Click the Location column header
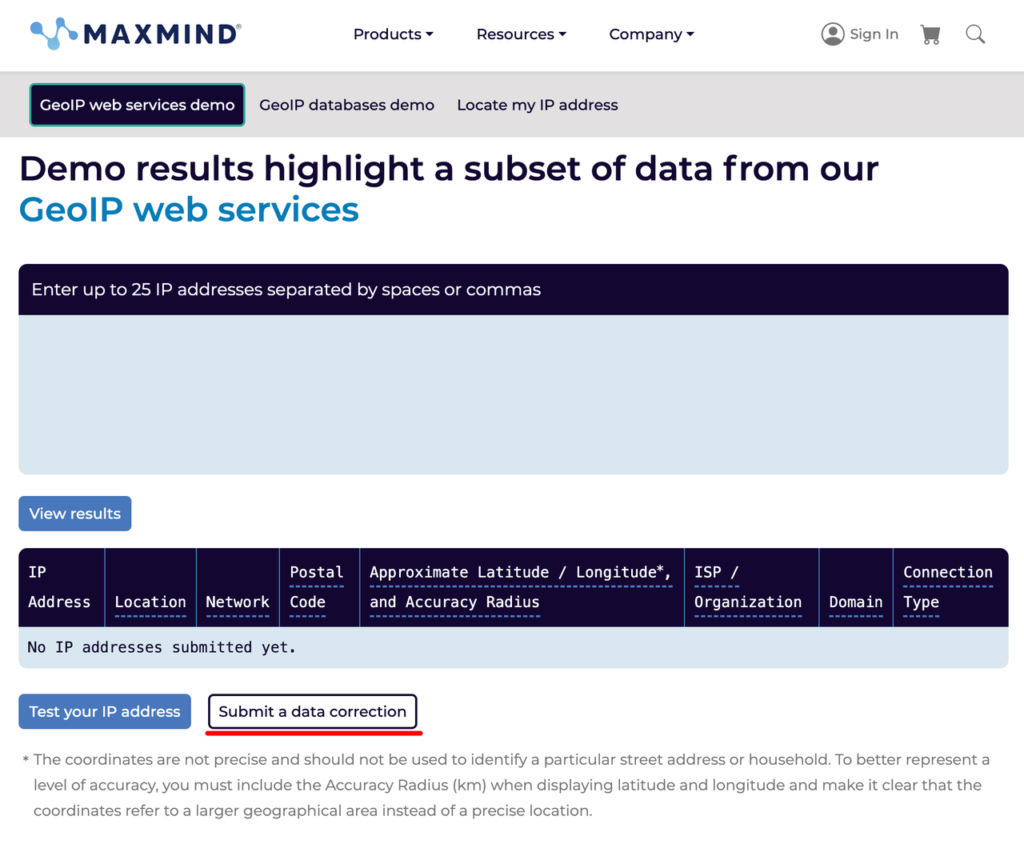This screenshot has width=1024, height=844. pos(150,602)
